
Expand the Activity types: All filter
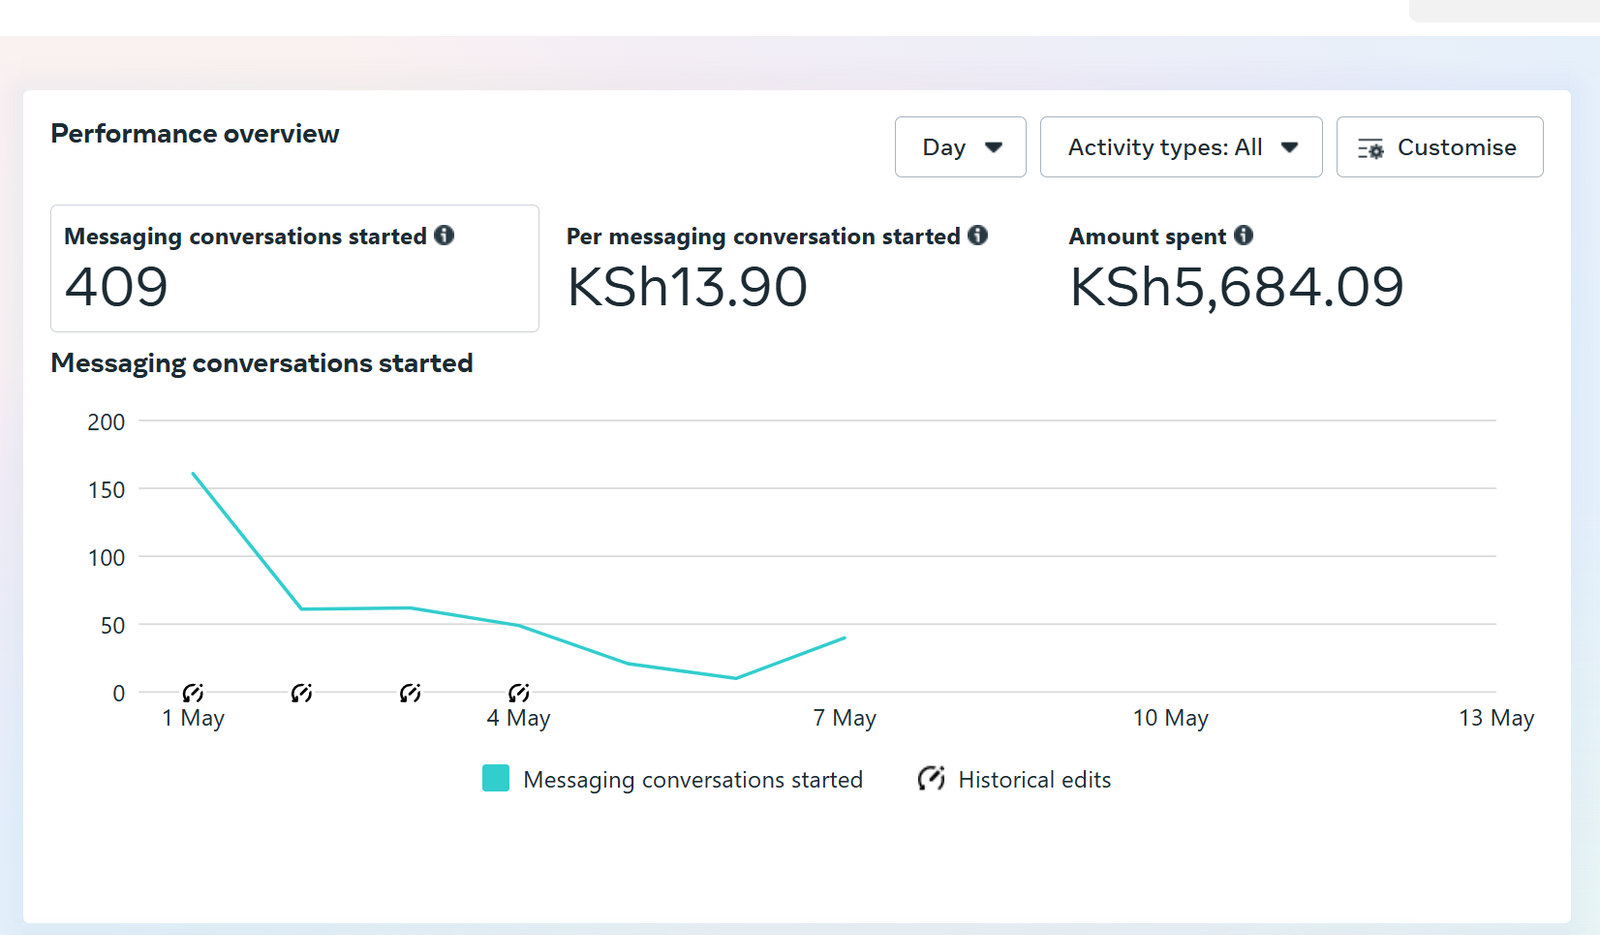pyautogui.click(x=1180, y=147)
